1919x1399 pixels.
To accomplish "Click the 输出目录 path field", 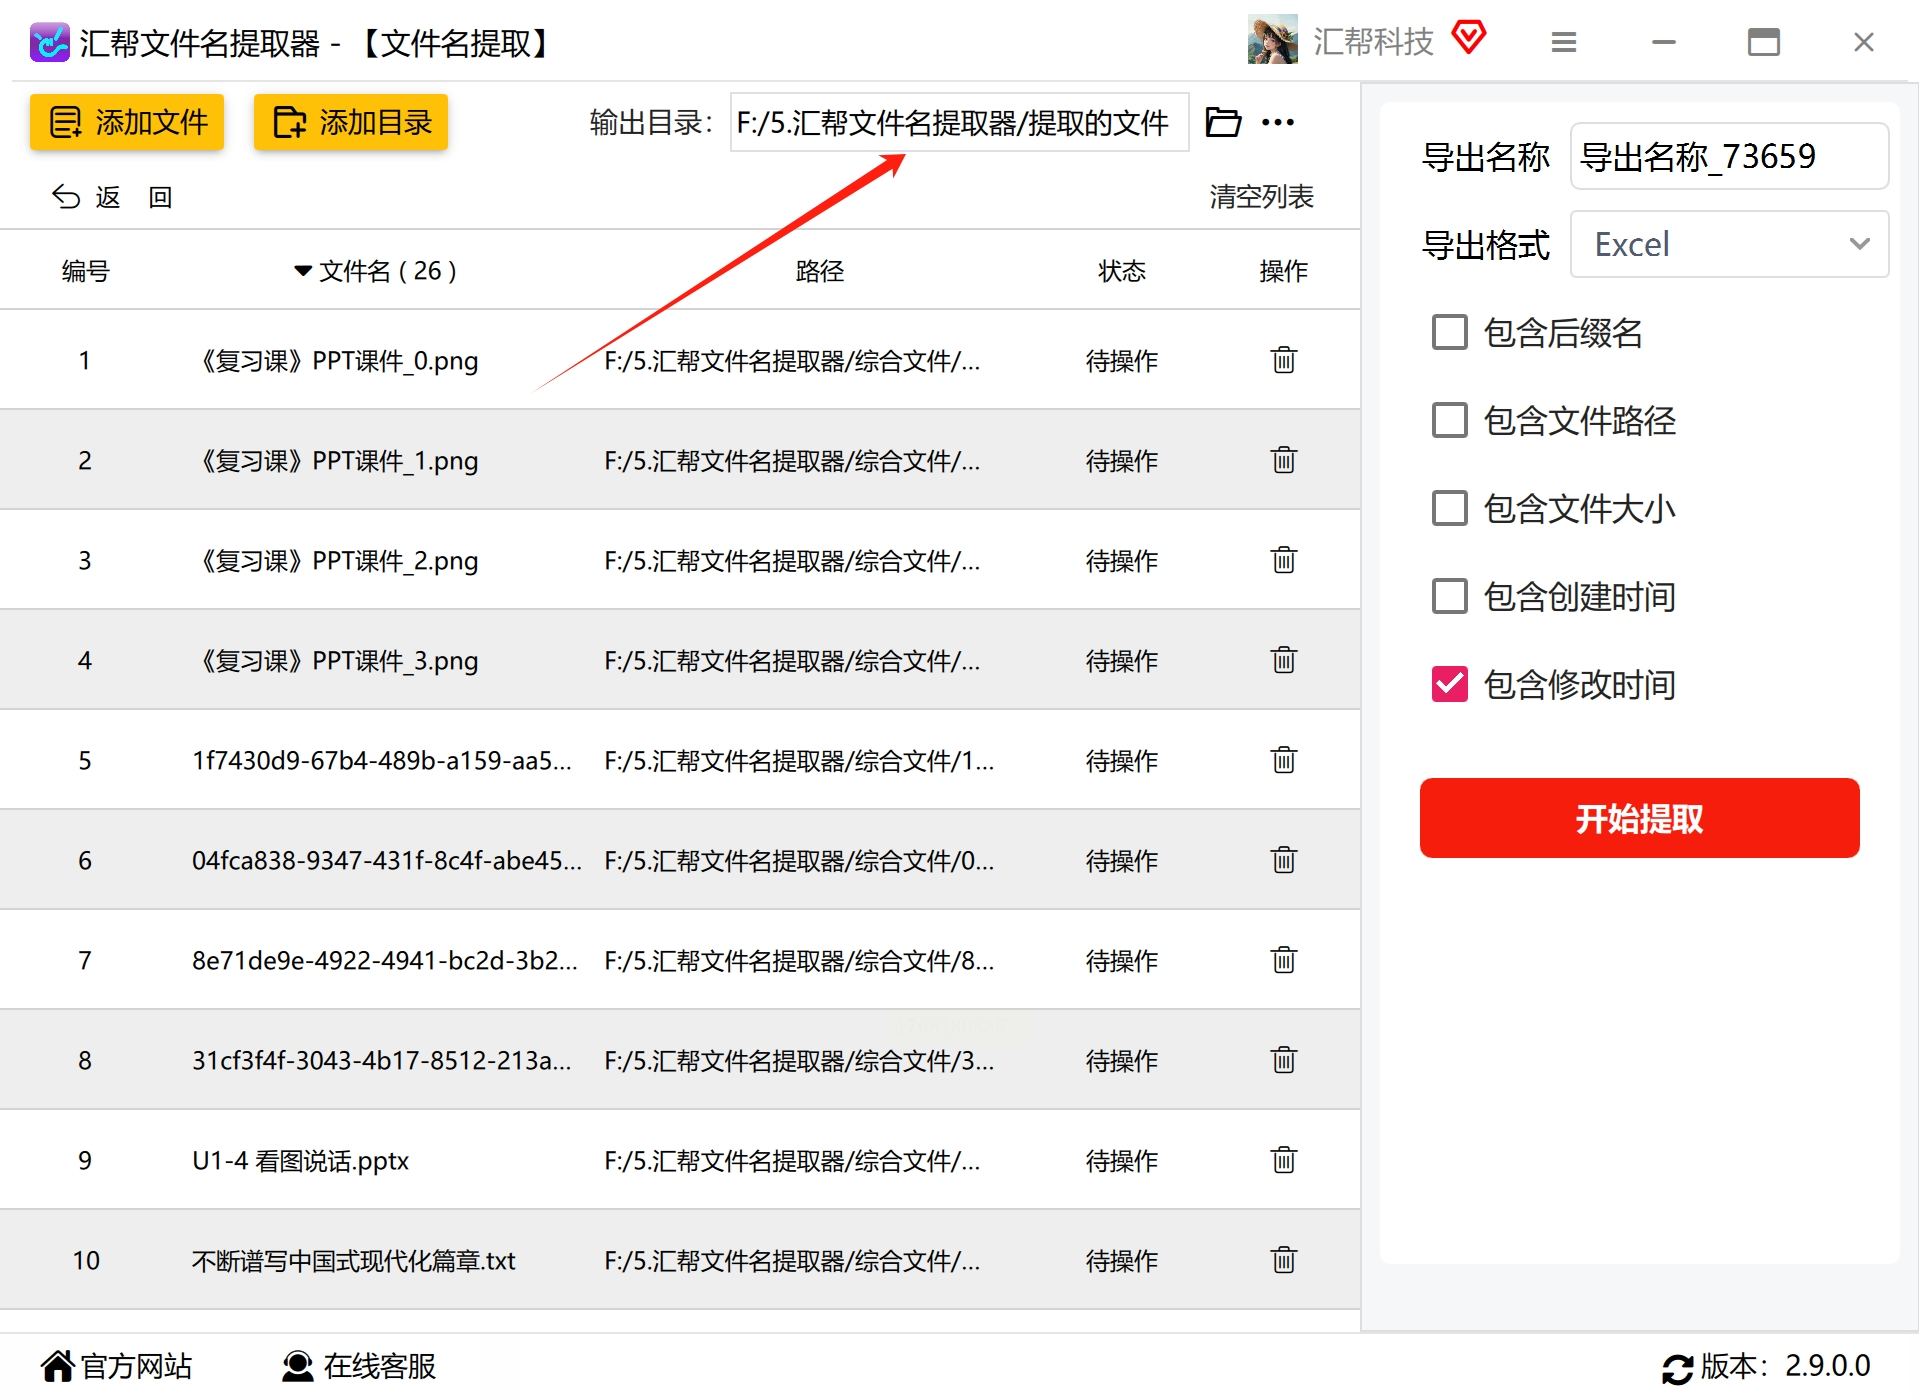I will pos(959,122).
